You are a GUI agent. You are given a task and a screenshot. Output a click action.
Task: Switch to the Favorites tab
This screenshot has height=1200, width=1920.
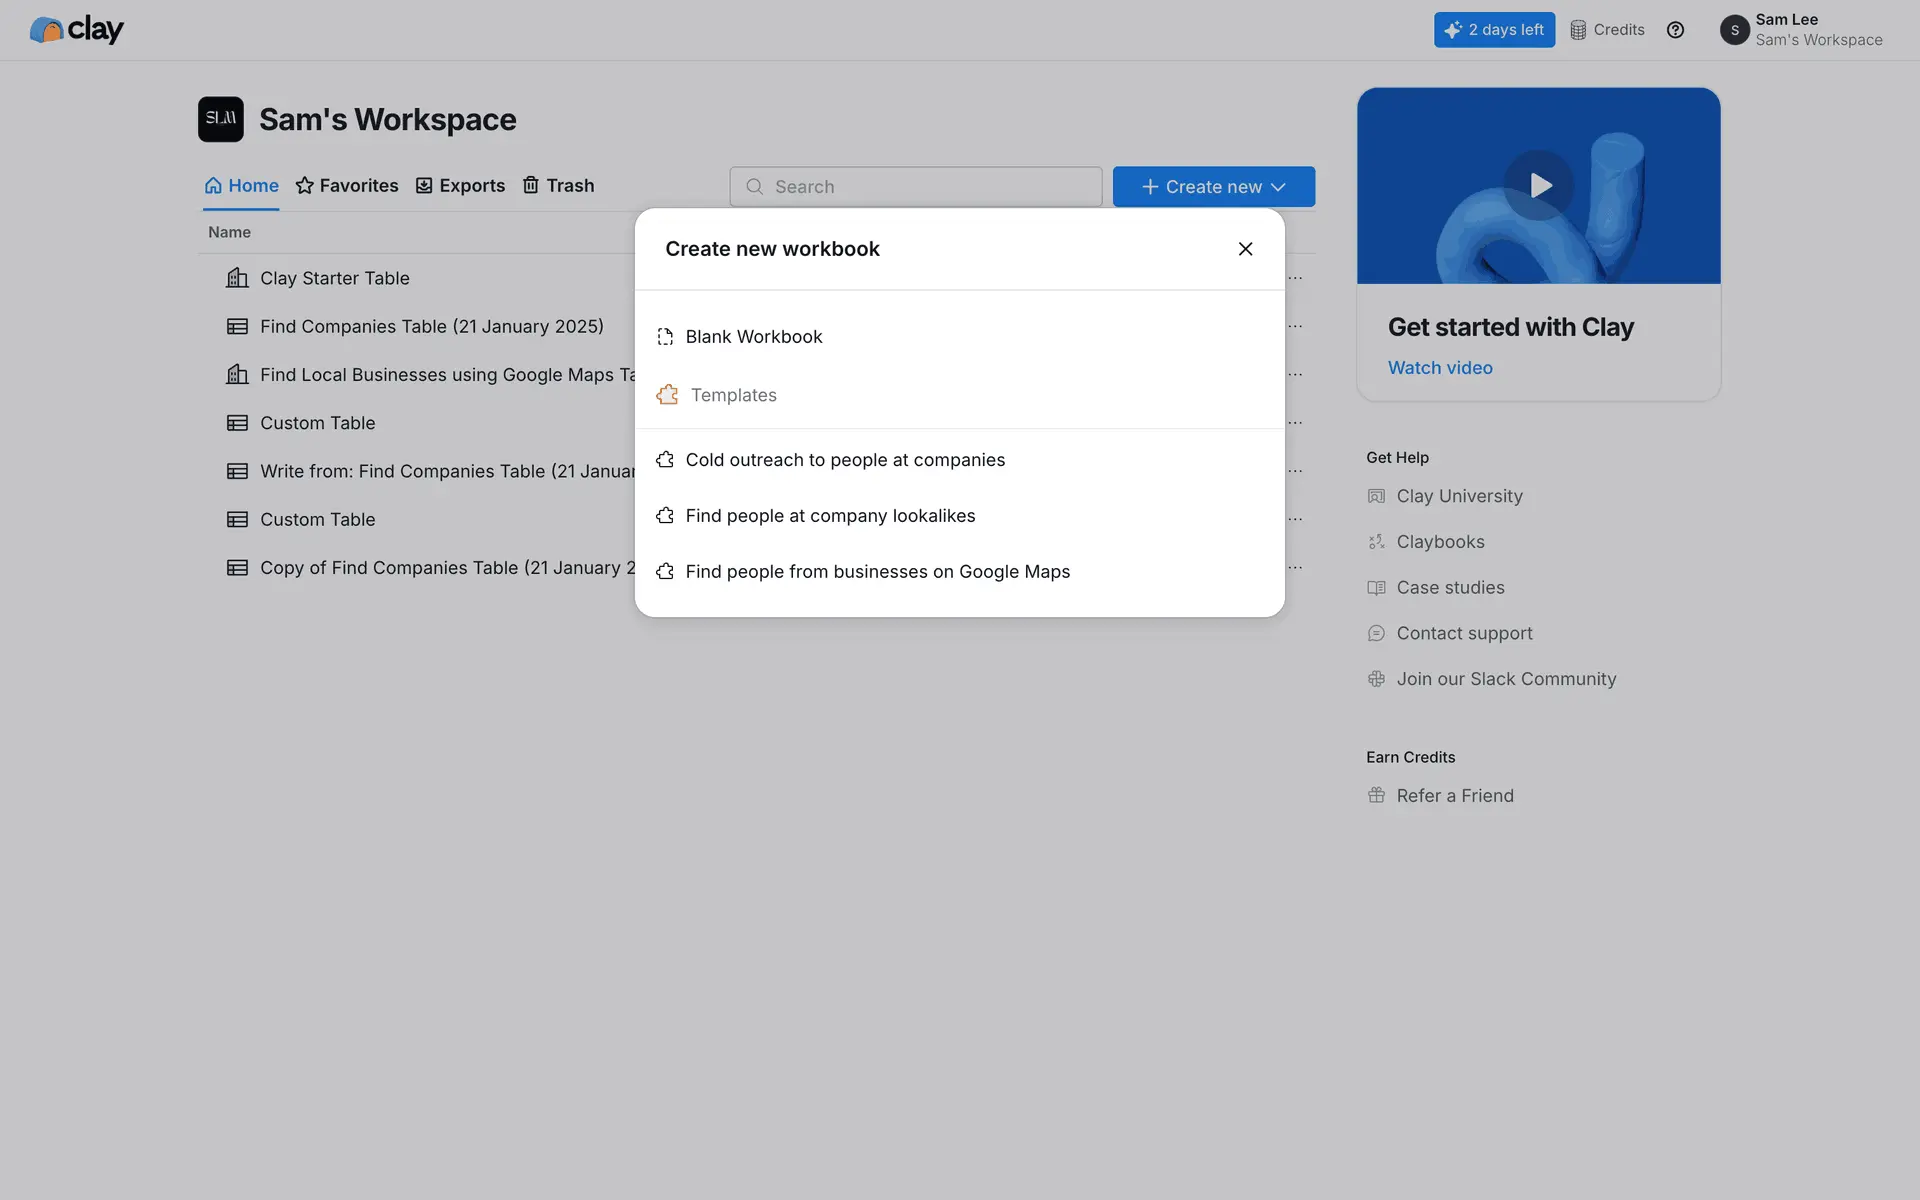click(x=347, y=186)
